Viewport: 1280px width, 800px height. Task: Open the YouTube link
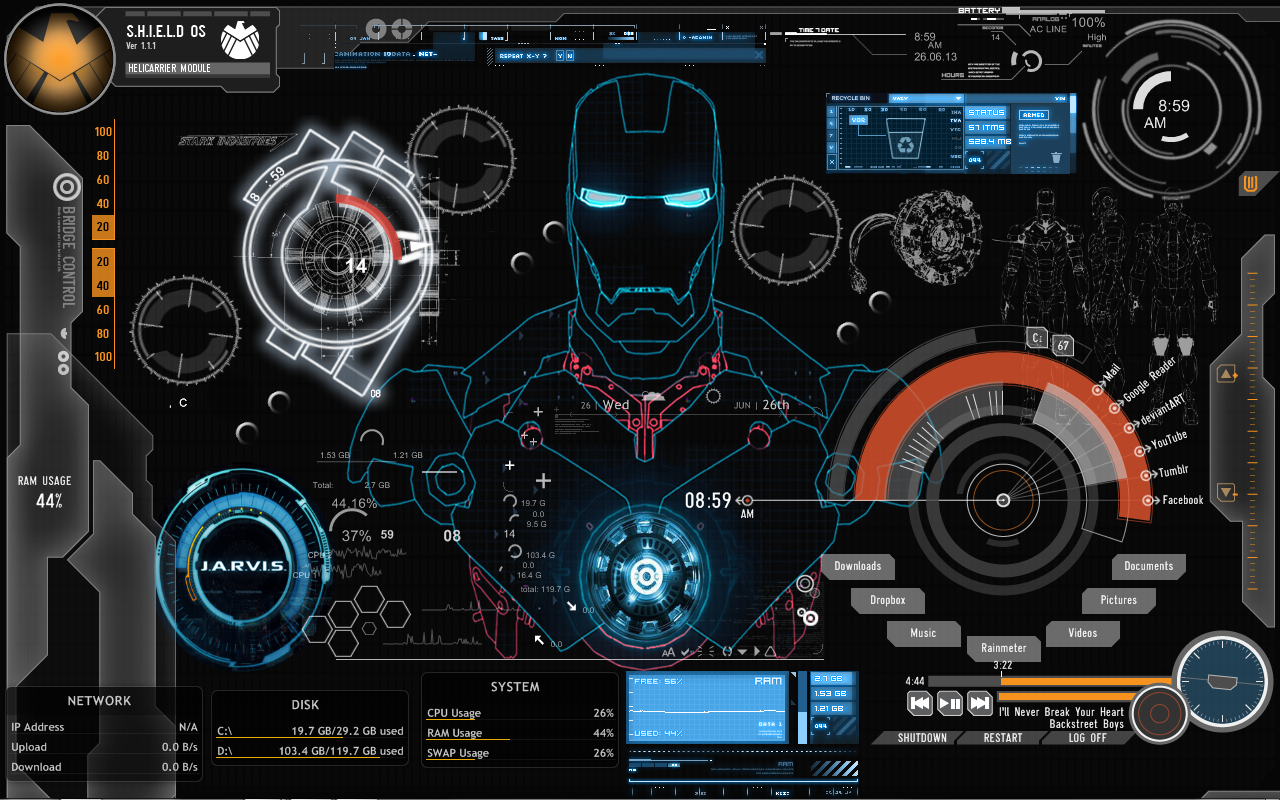tap(1169, 440)
